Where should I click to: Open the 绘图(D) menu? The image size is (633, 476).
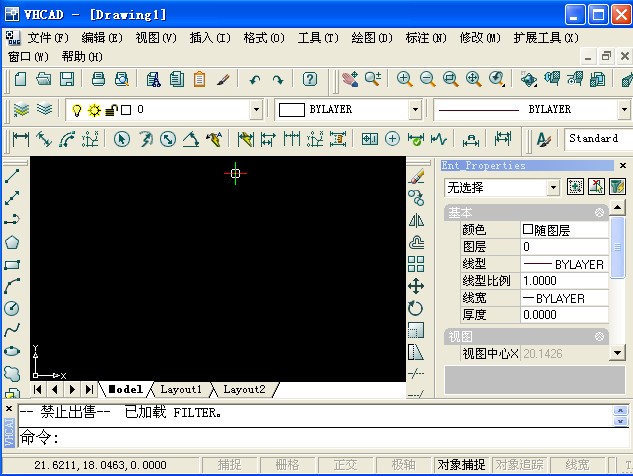[x=372, y=38]
